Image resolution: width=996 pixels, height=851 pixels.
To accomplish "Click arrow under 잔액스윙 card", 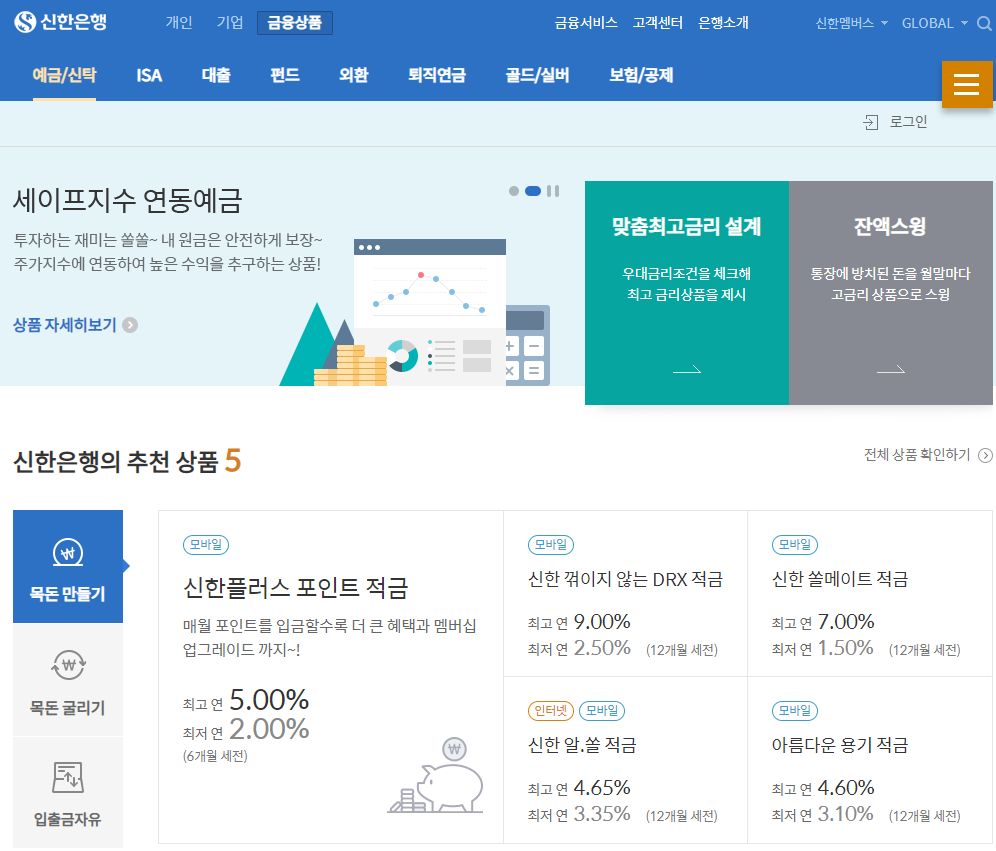I will click(891, 370).
